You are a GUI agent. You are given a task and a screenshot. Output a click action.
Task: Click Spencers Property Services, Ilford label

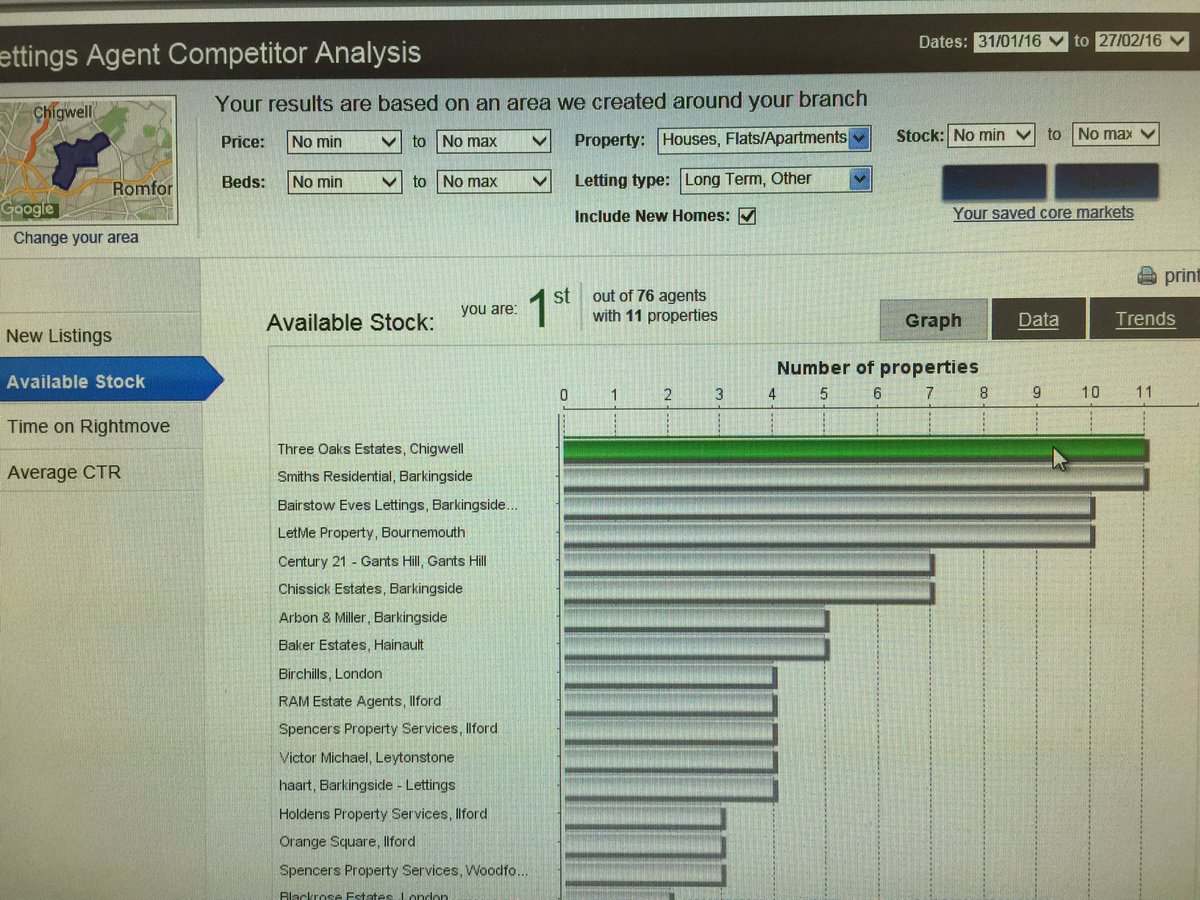[388, 729]
